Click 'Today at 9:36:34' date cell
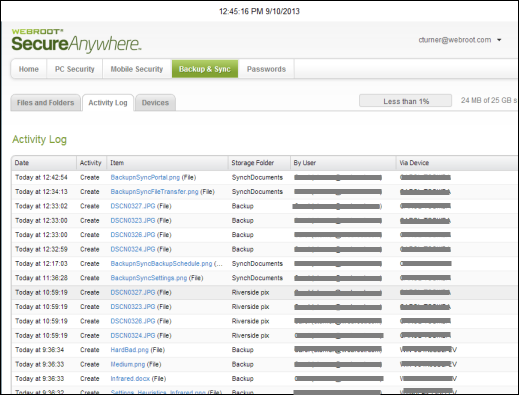Viewport: 519px width, 395px height. (39, 350)
